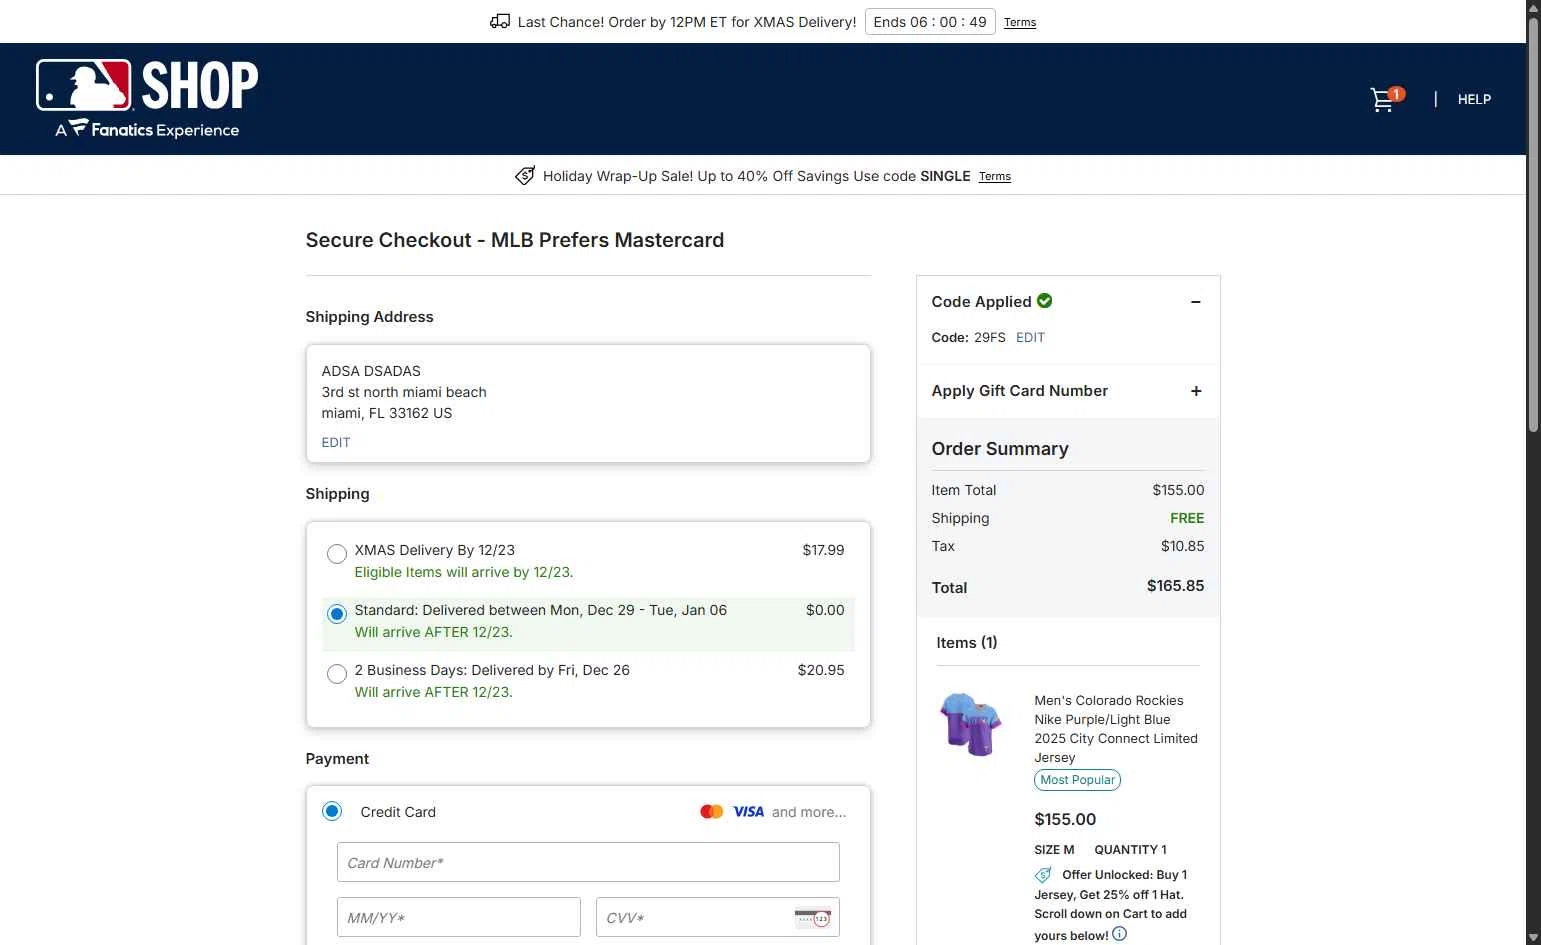Click the jersey product title text

[x=1116, y=729]
